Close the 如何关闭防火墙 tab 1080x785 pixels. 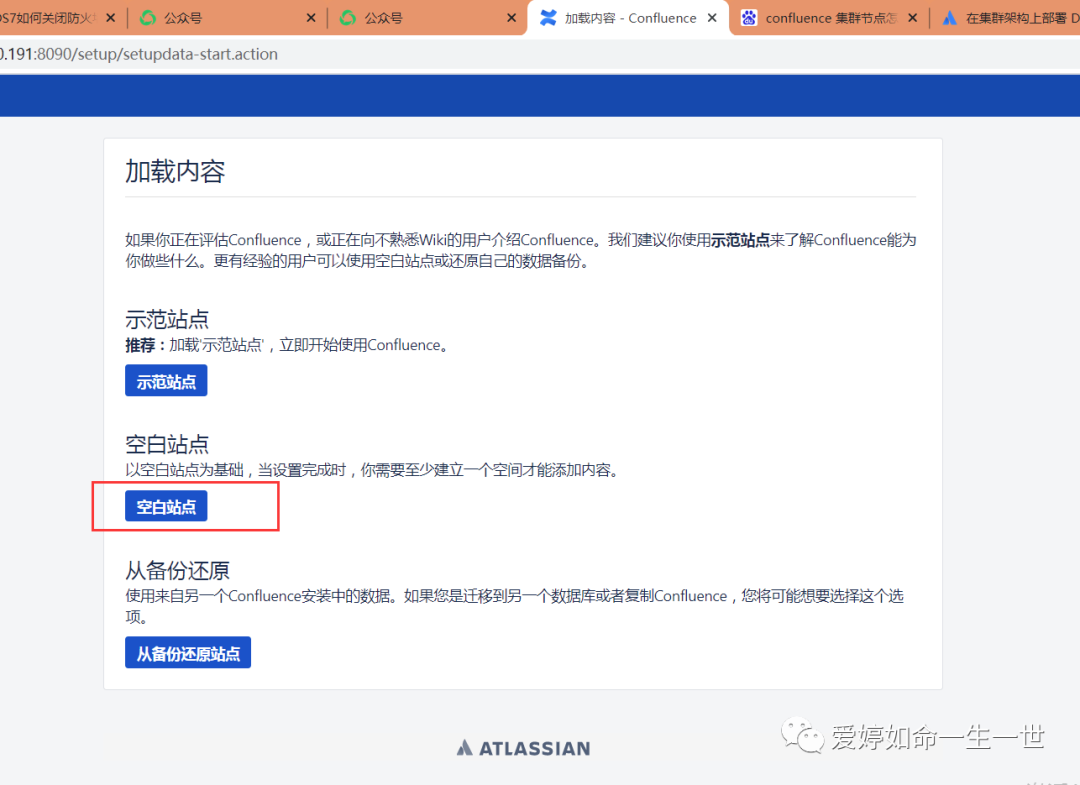click(110, 18)
